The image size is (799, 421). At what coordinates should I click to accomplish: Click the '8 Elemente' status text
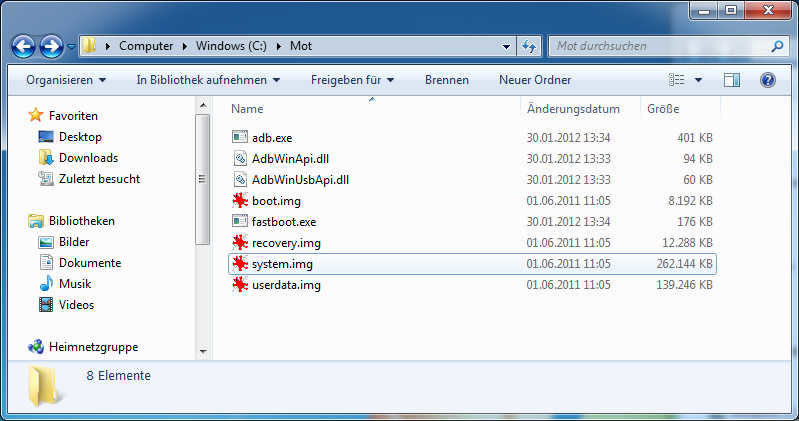119,376
